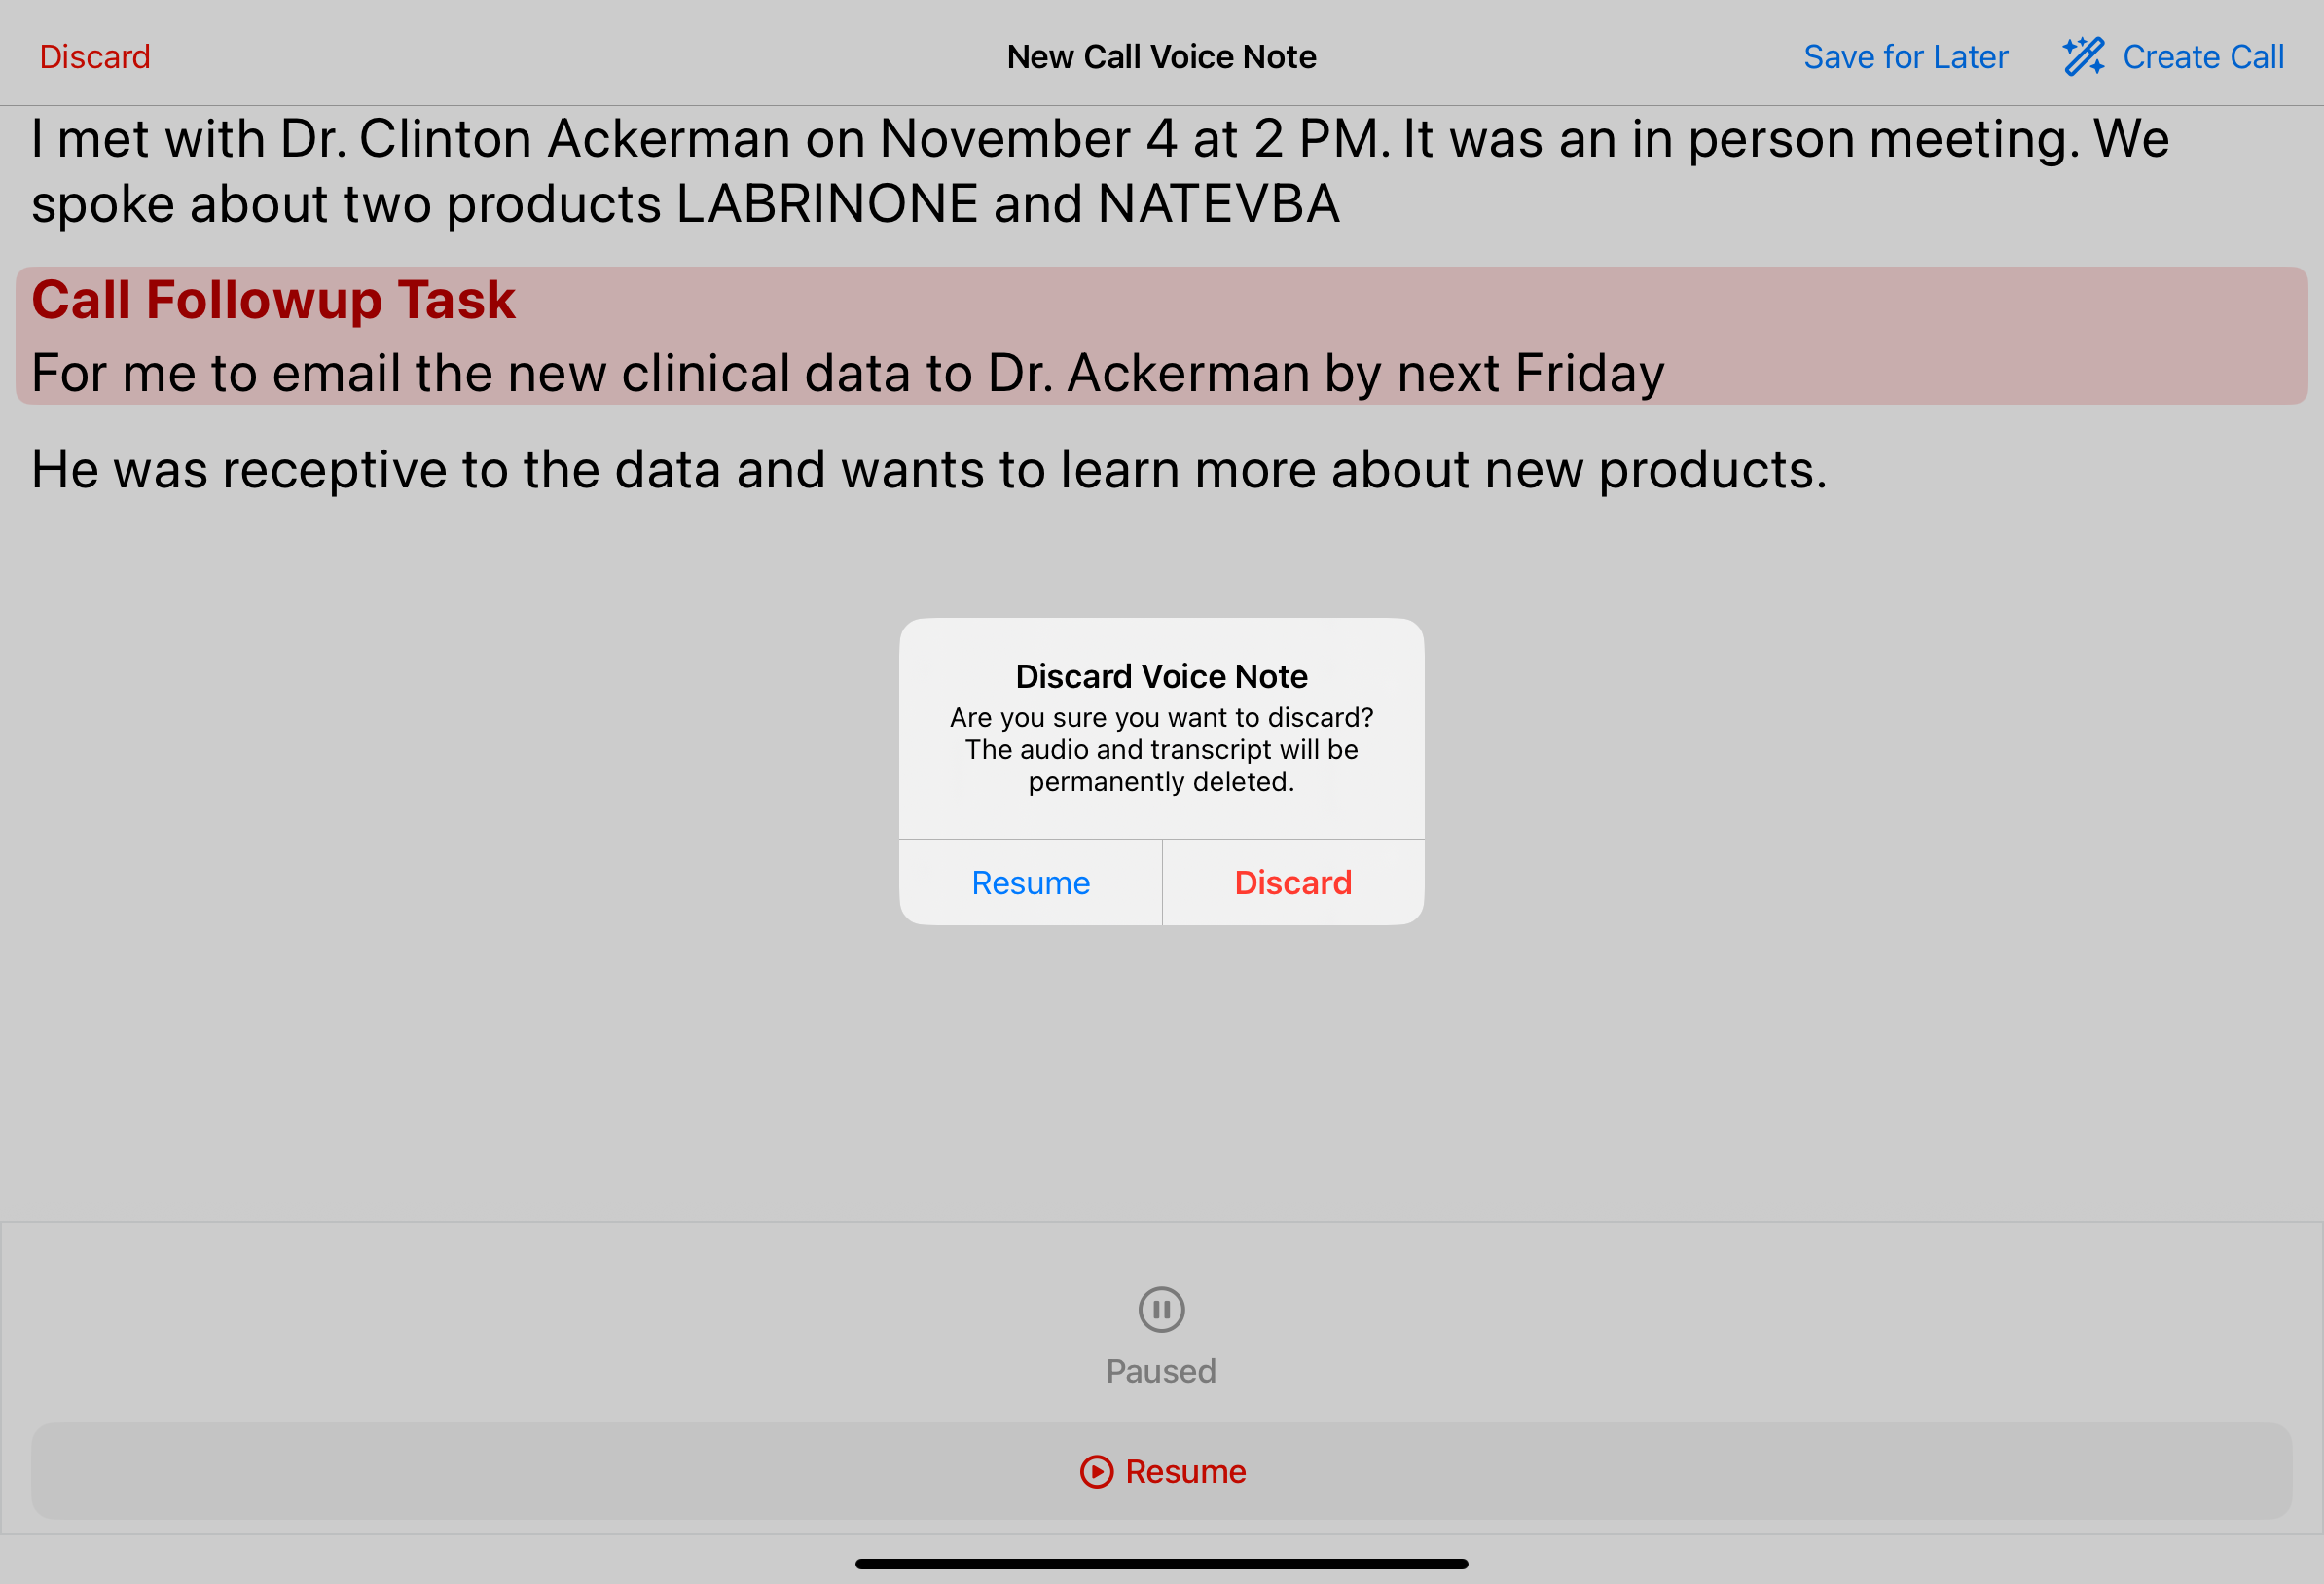Click the LABRINONE and NATEVBA products line
The image size is (2324, 1584).
point(685,204)
